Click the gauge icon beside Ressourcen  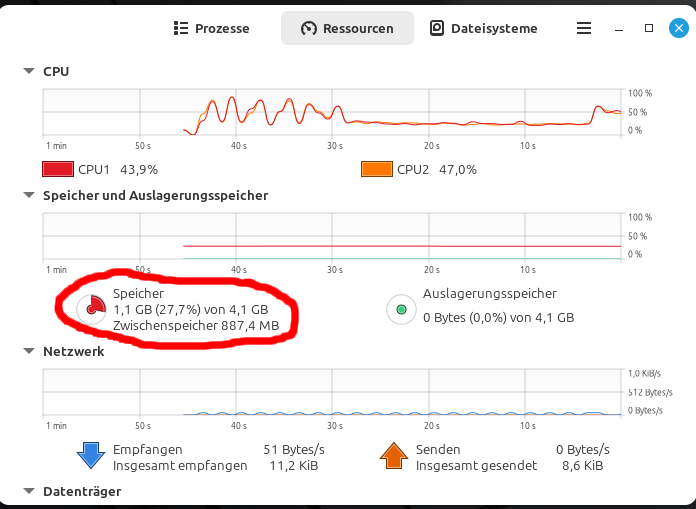tap(308, 28)
